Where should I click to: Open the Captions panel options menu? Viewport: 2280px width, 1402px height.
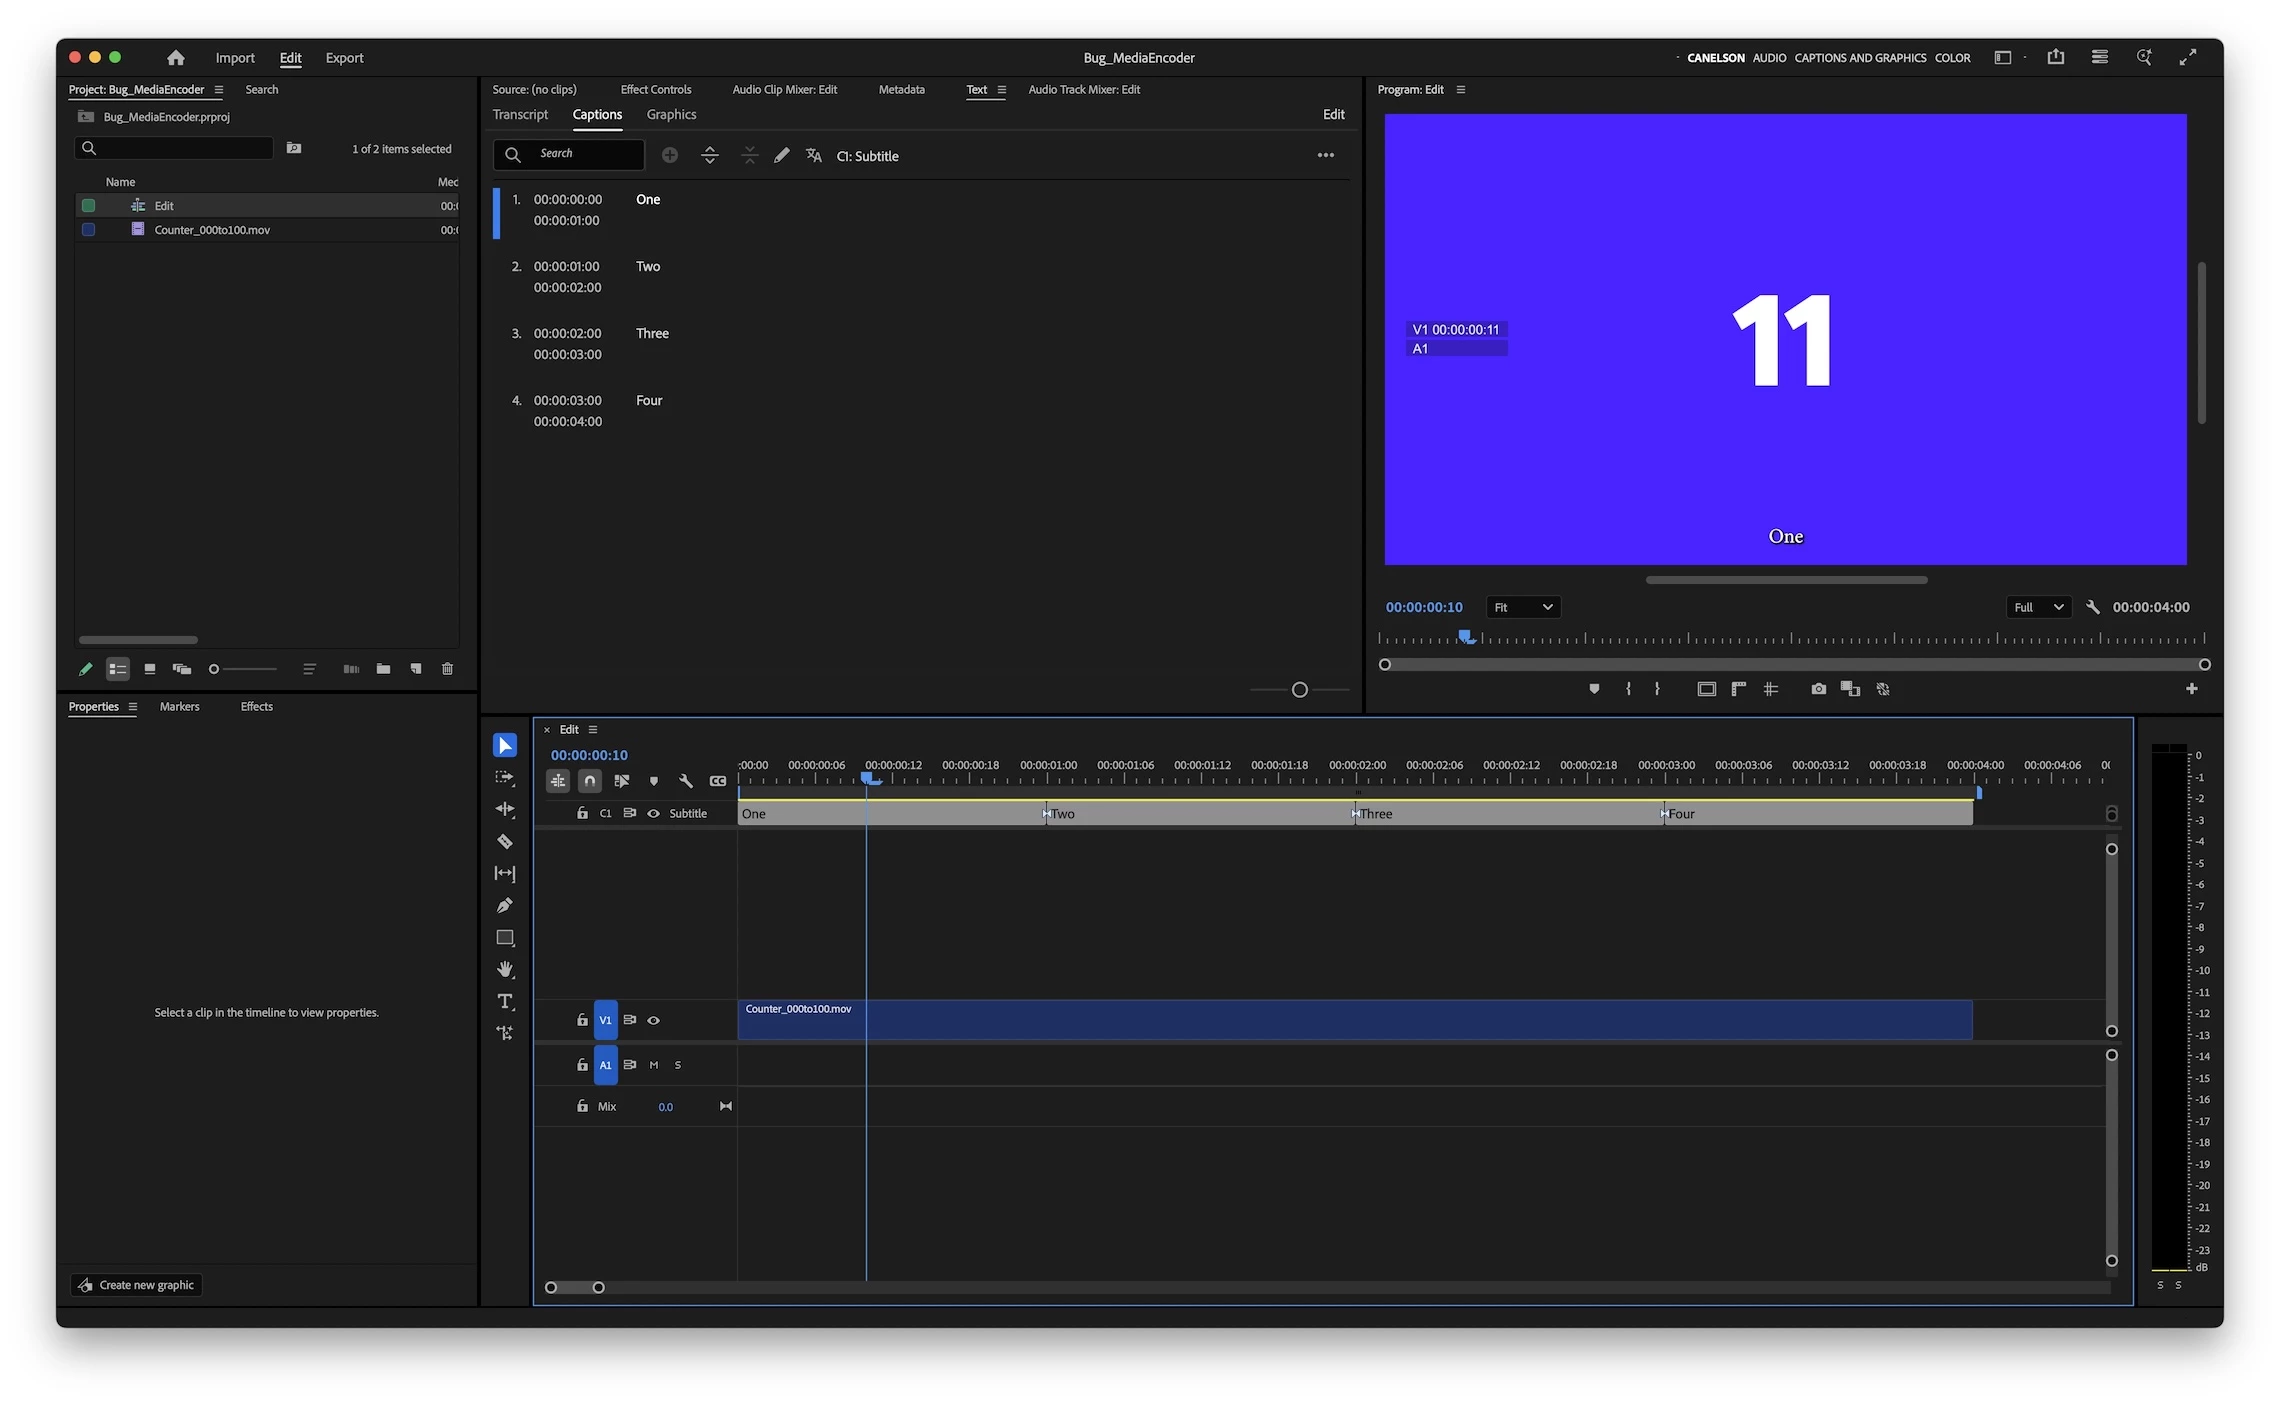1325,155
